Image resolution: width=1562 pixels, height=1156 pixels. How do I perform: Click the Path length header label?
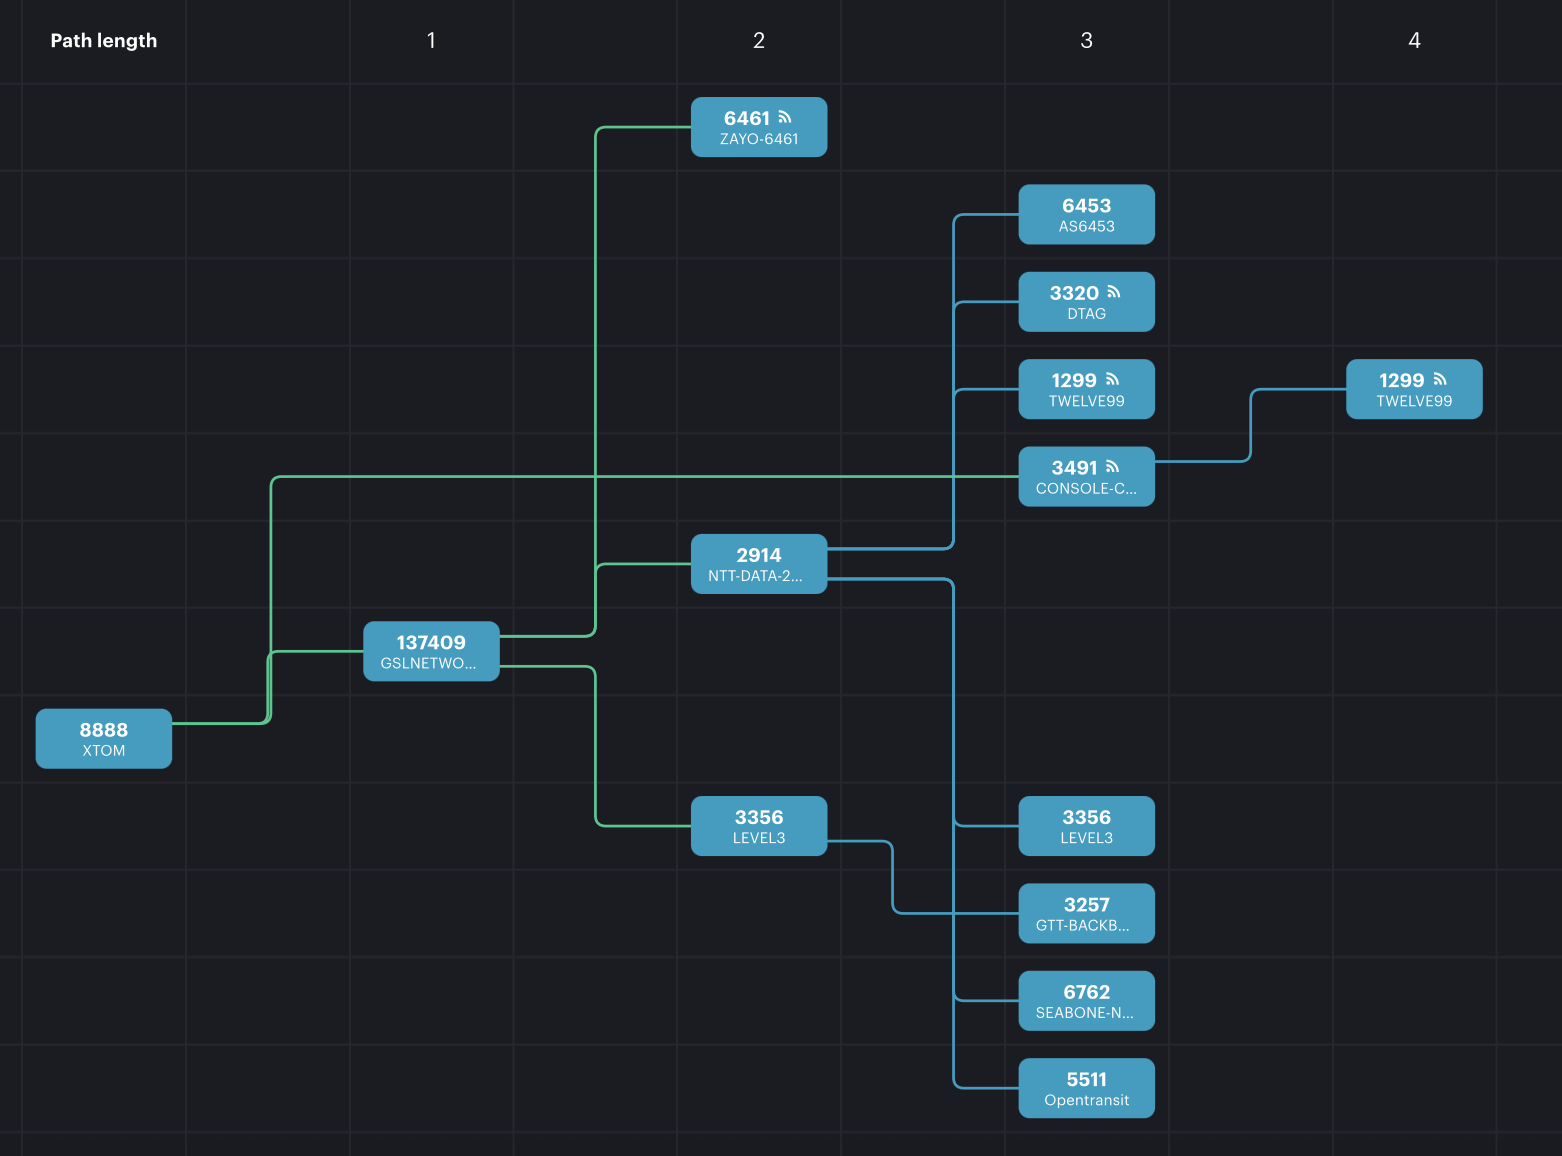coord(104,41)
